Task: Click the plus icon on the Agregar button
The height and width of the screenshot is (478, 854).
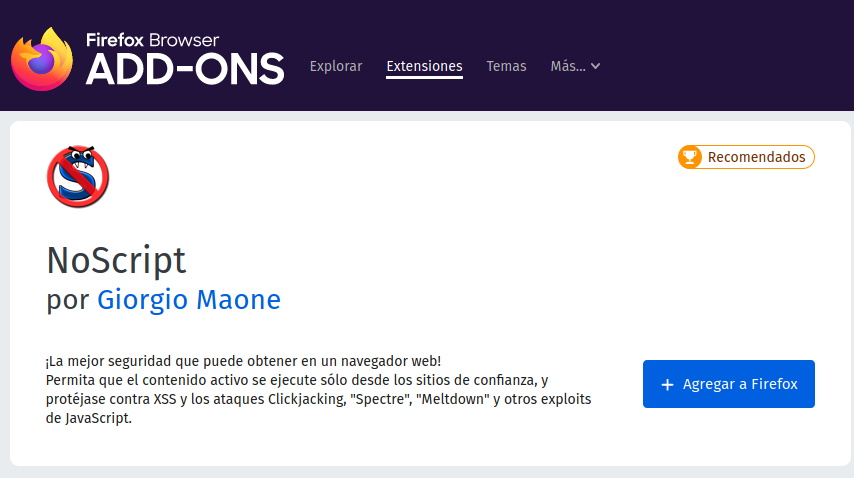Action: (x=667, y=385)
